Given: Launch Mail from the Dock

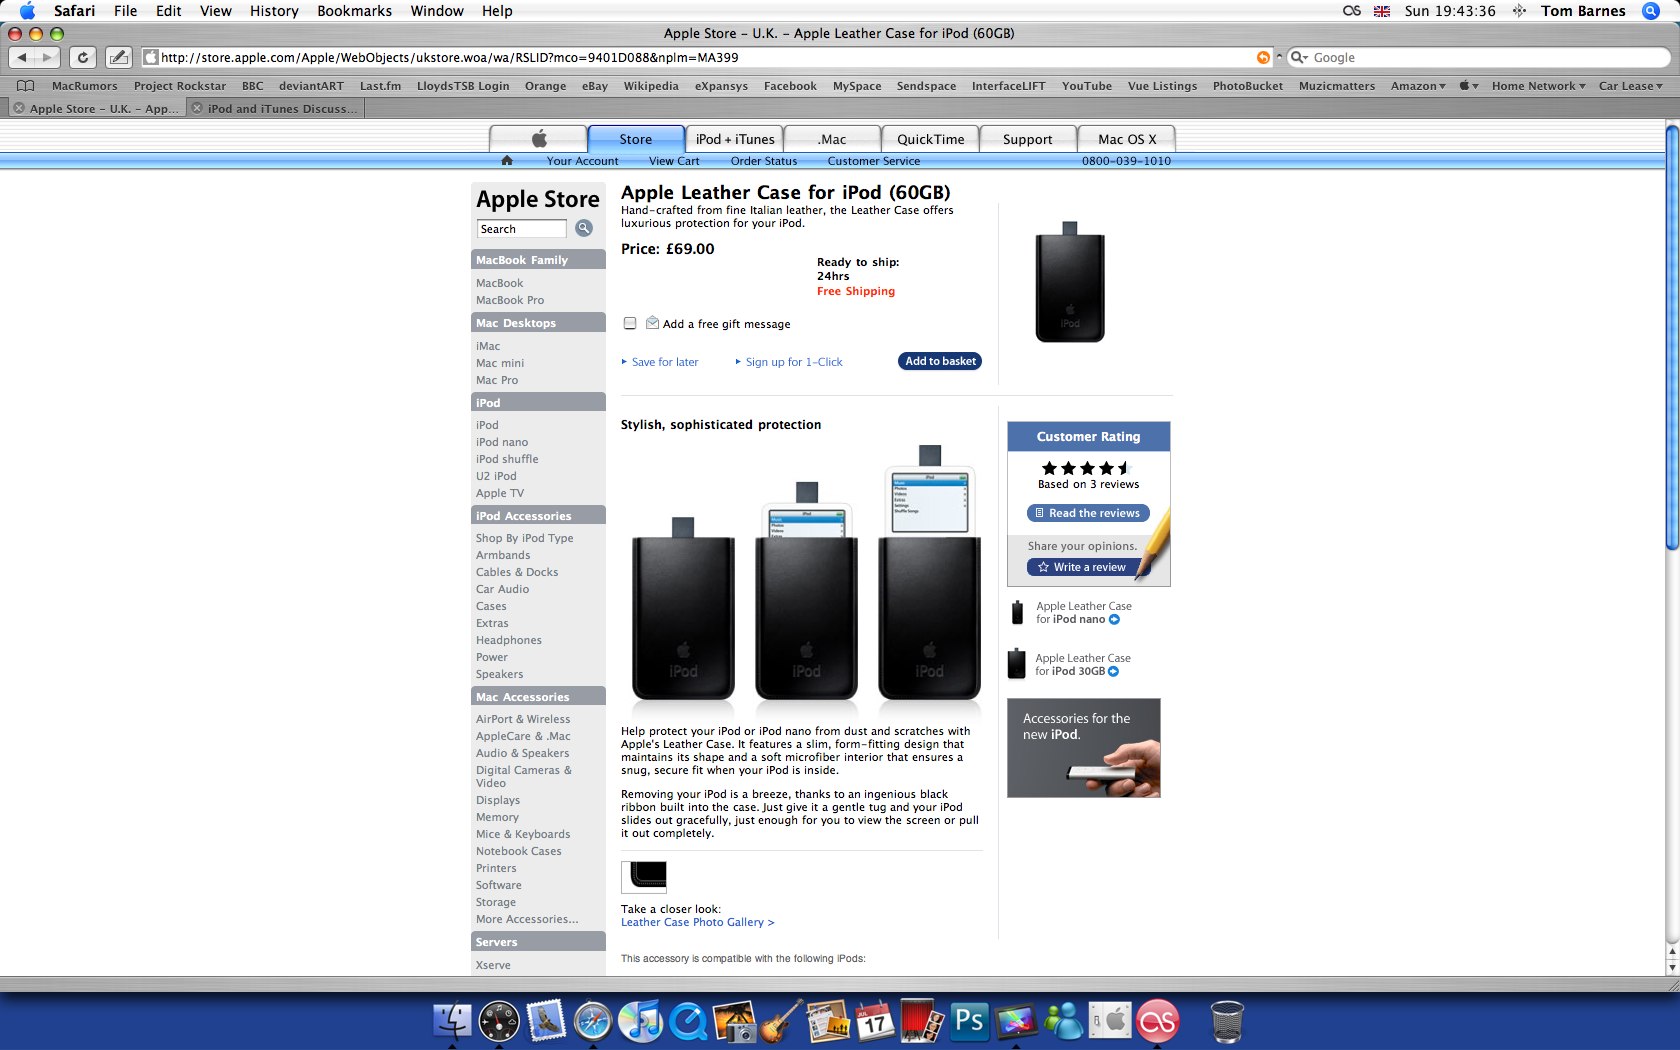Looking at the screenshot, I should click(546, 1020).
